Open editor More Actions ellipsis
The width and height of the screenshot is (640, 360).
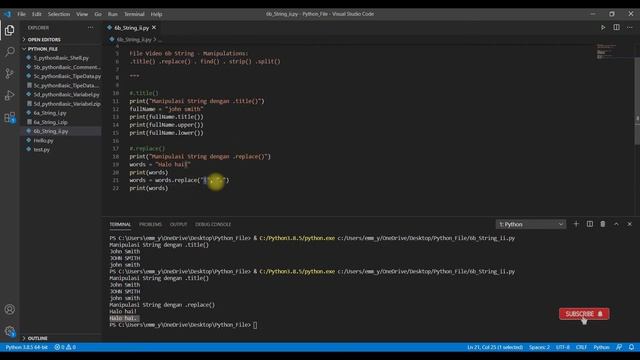(630, 27)
